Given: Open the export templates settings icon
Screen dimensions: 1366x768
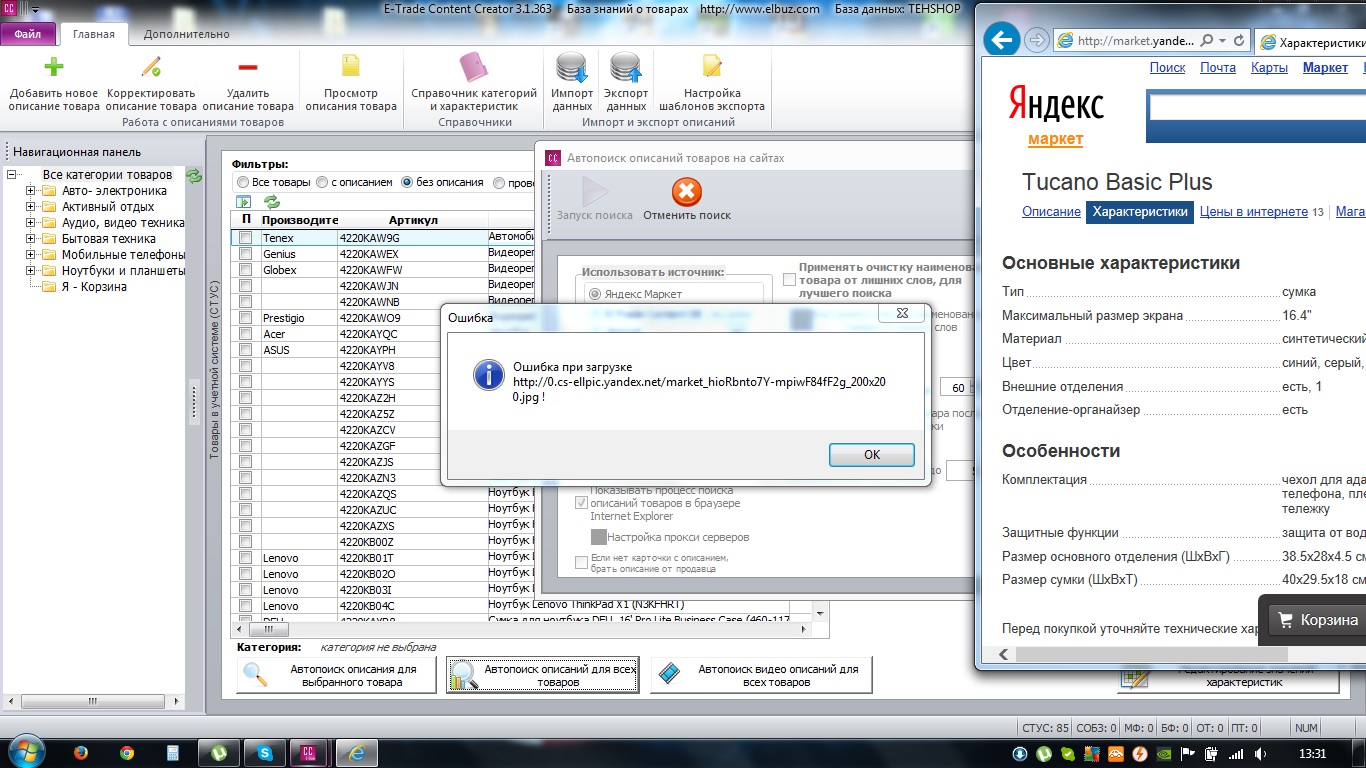Looking at the screenshot, I should point(712,66).
